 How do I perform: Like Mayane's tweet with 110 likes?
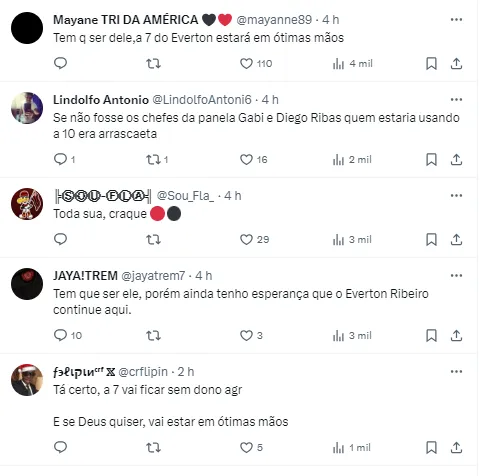click(256, 63)
